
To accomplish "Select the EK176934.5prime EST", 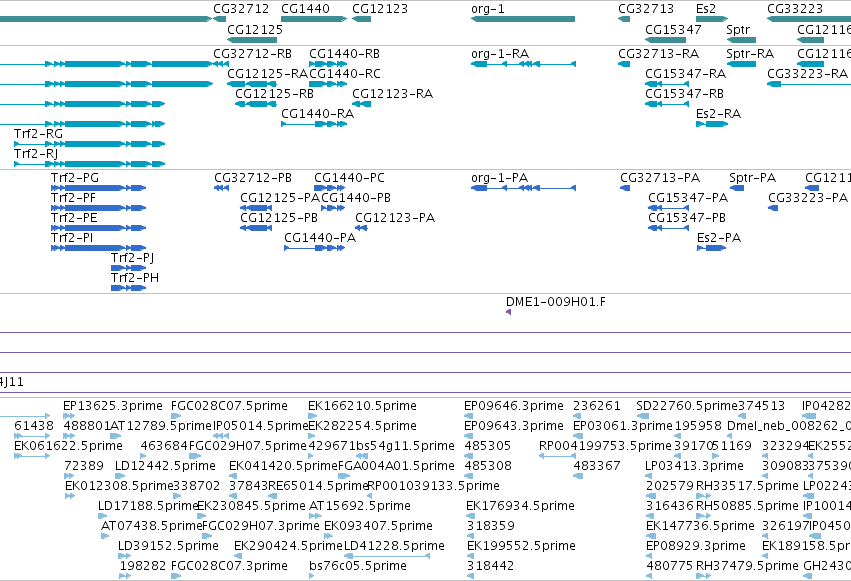I will (x=470, y=516).
